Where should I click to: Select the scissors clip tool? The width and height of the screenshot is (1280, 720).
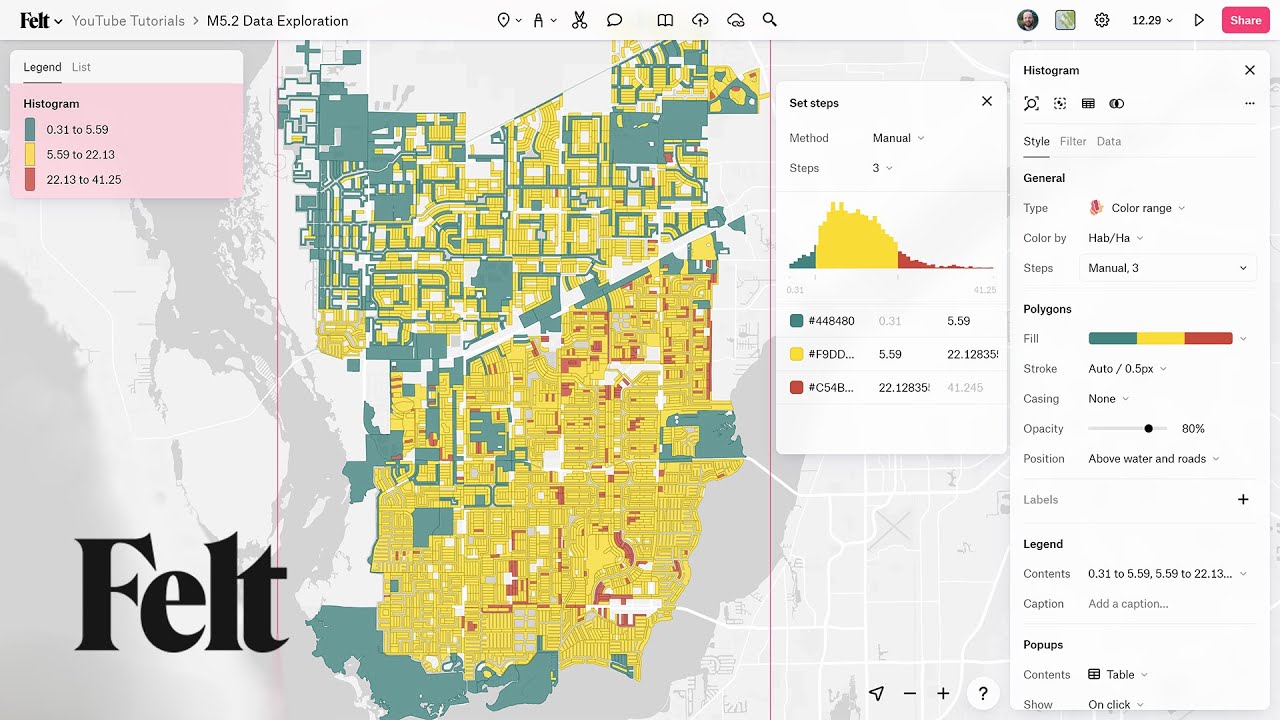coord(580,20)
